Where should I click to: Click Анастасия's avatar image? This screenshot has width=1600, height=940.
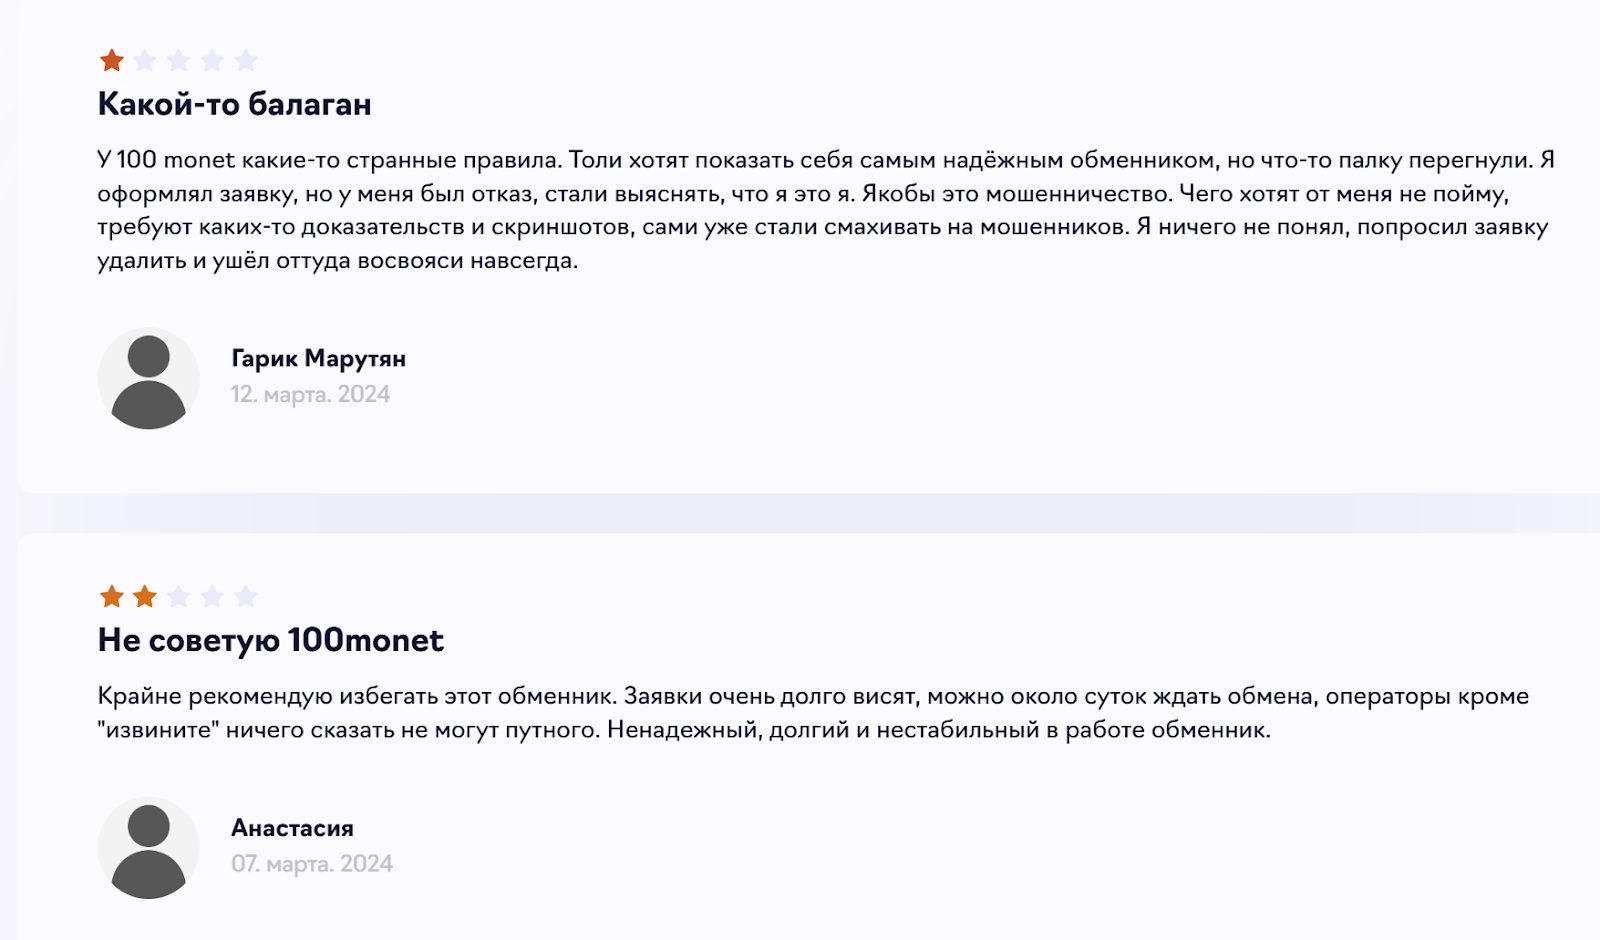[149, 848]
